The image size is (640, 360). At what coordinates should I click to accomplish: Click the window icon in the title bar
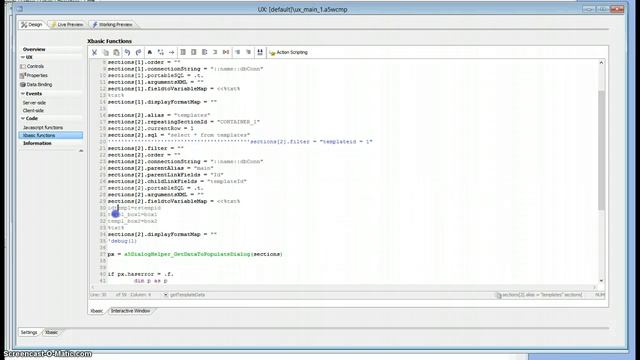[20, 9]
